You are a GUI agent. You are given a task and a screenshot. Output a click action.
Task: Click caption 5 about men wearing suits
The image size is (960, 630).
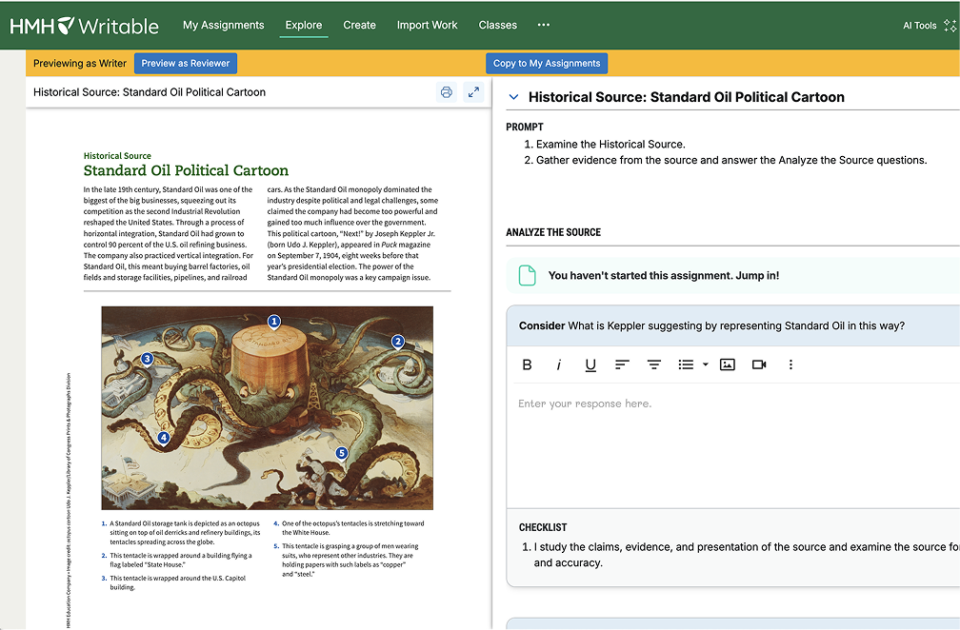347,560
